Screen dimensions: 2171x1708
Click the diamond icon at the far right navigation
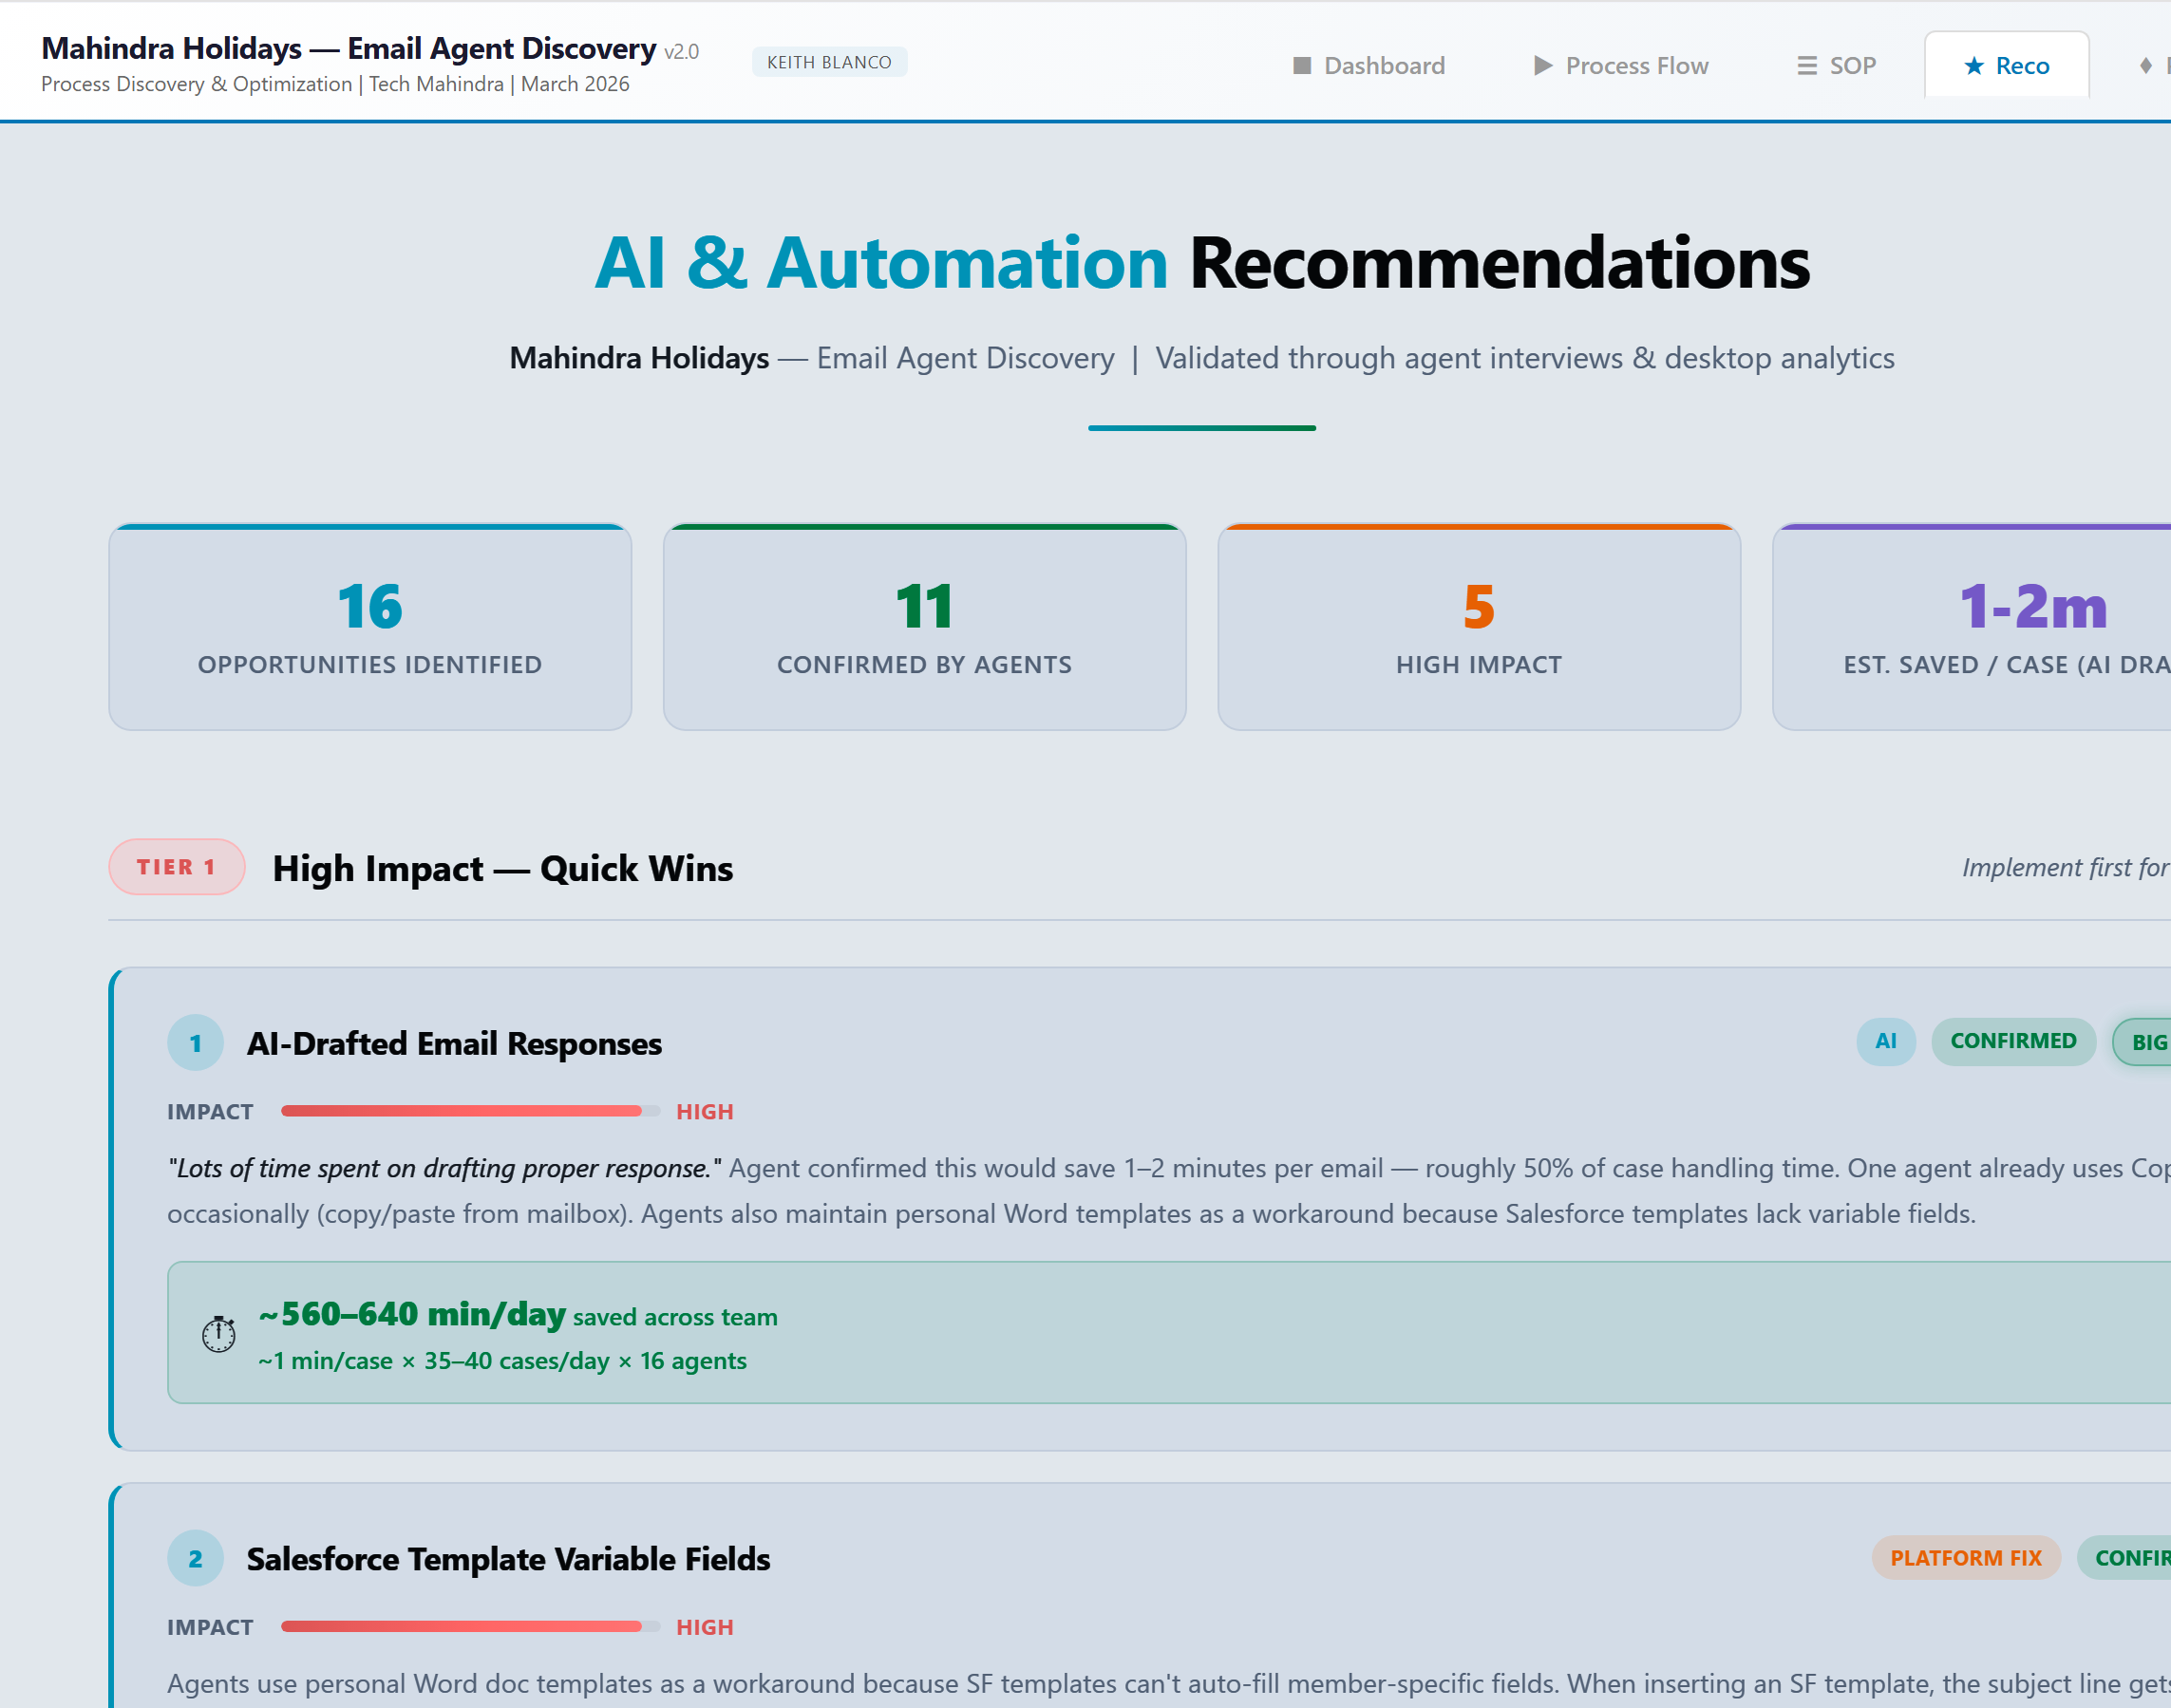click(2144, 64)
